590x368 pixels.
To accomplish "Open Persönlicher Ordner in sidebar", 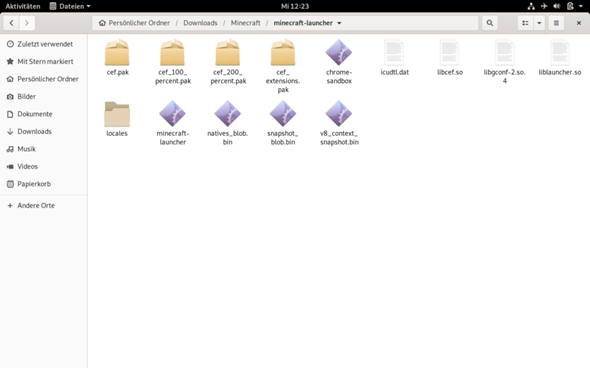I will 44,79.
